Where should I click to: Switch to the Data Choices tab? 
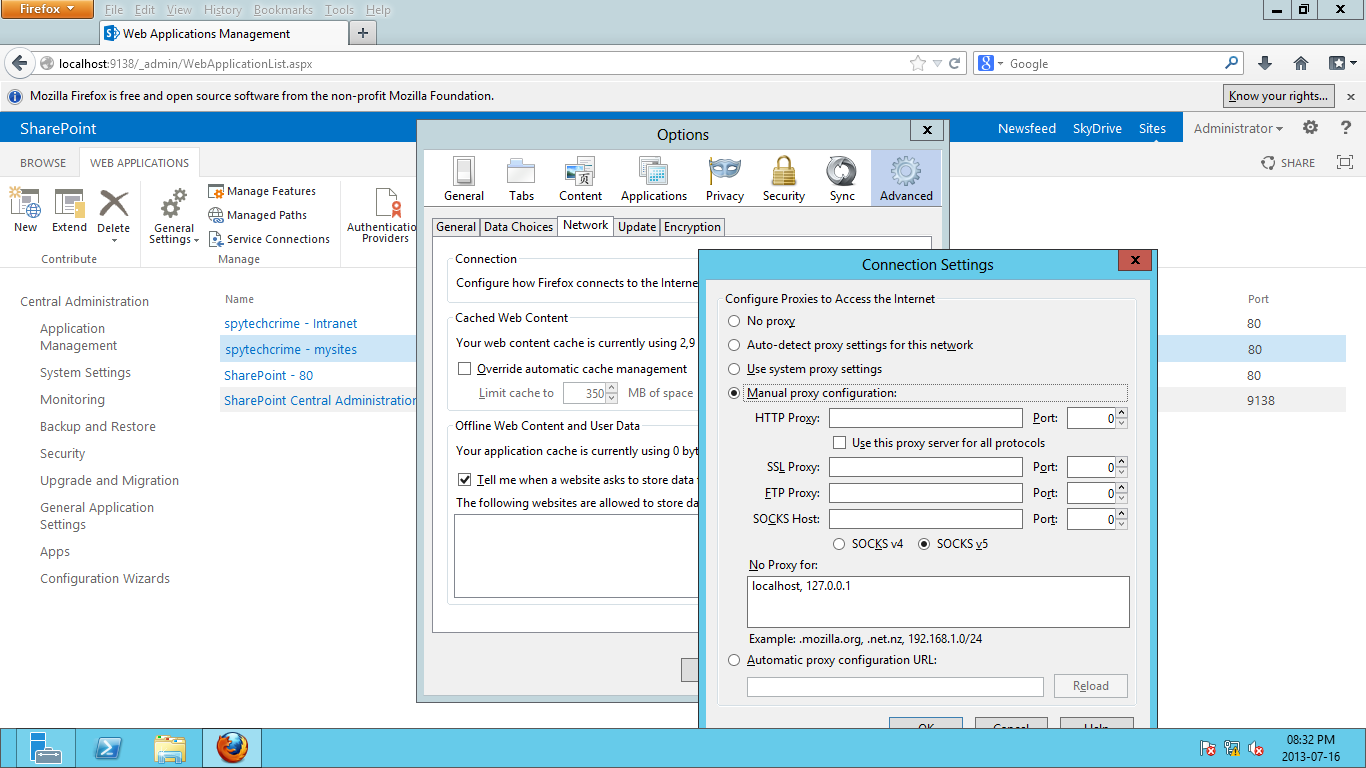click(518, 227)
